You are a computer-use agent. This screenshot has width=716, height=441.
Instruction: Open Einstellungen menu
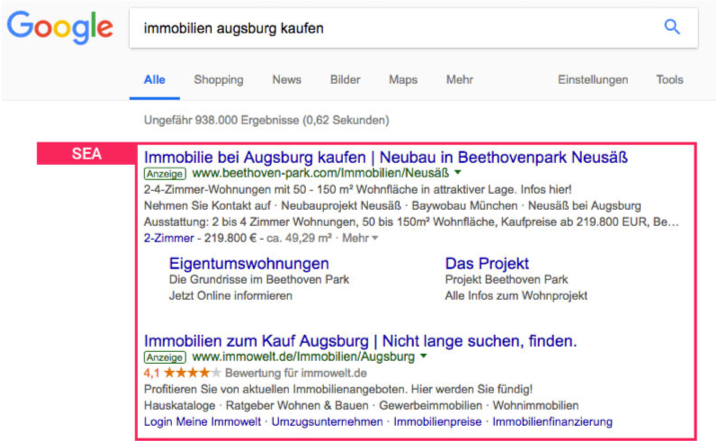pos(593,79)
